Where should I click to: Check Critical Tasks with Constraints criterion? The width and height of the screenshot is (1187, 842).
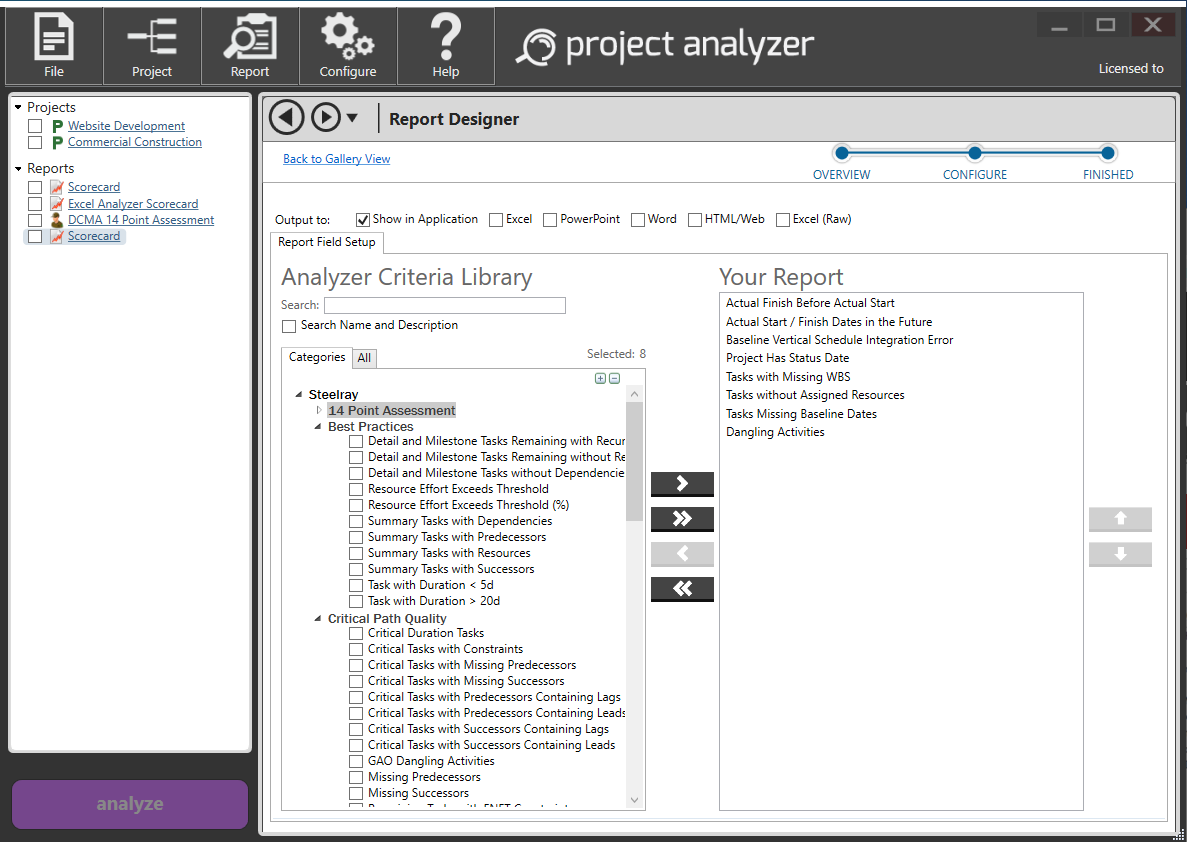pos(356,650)
